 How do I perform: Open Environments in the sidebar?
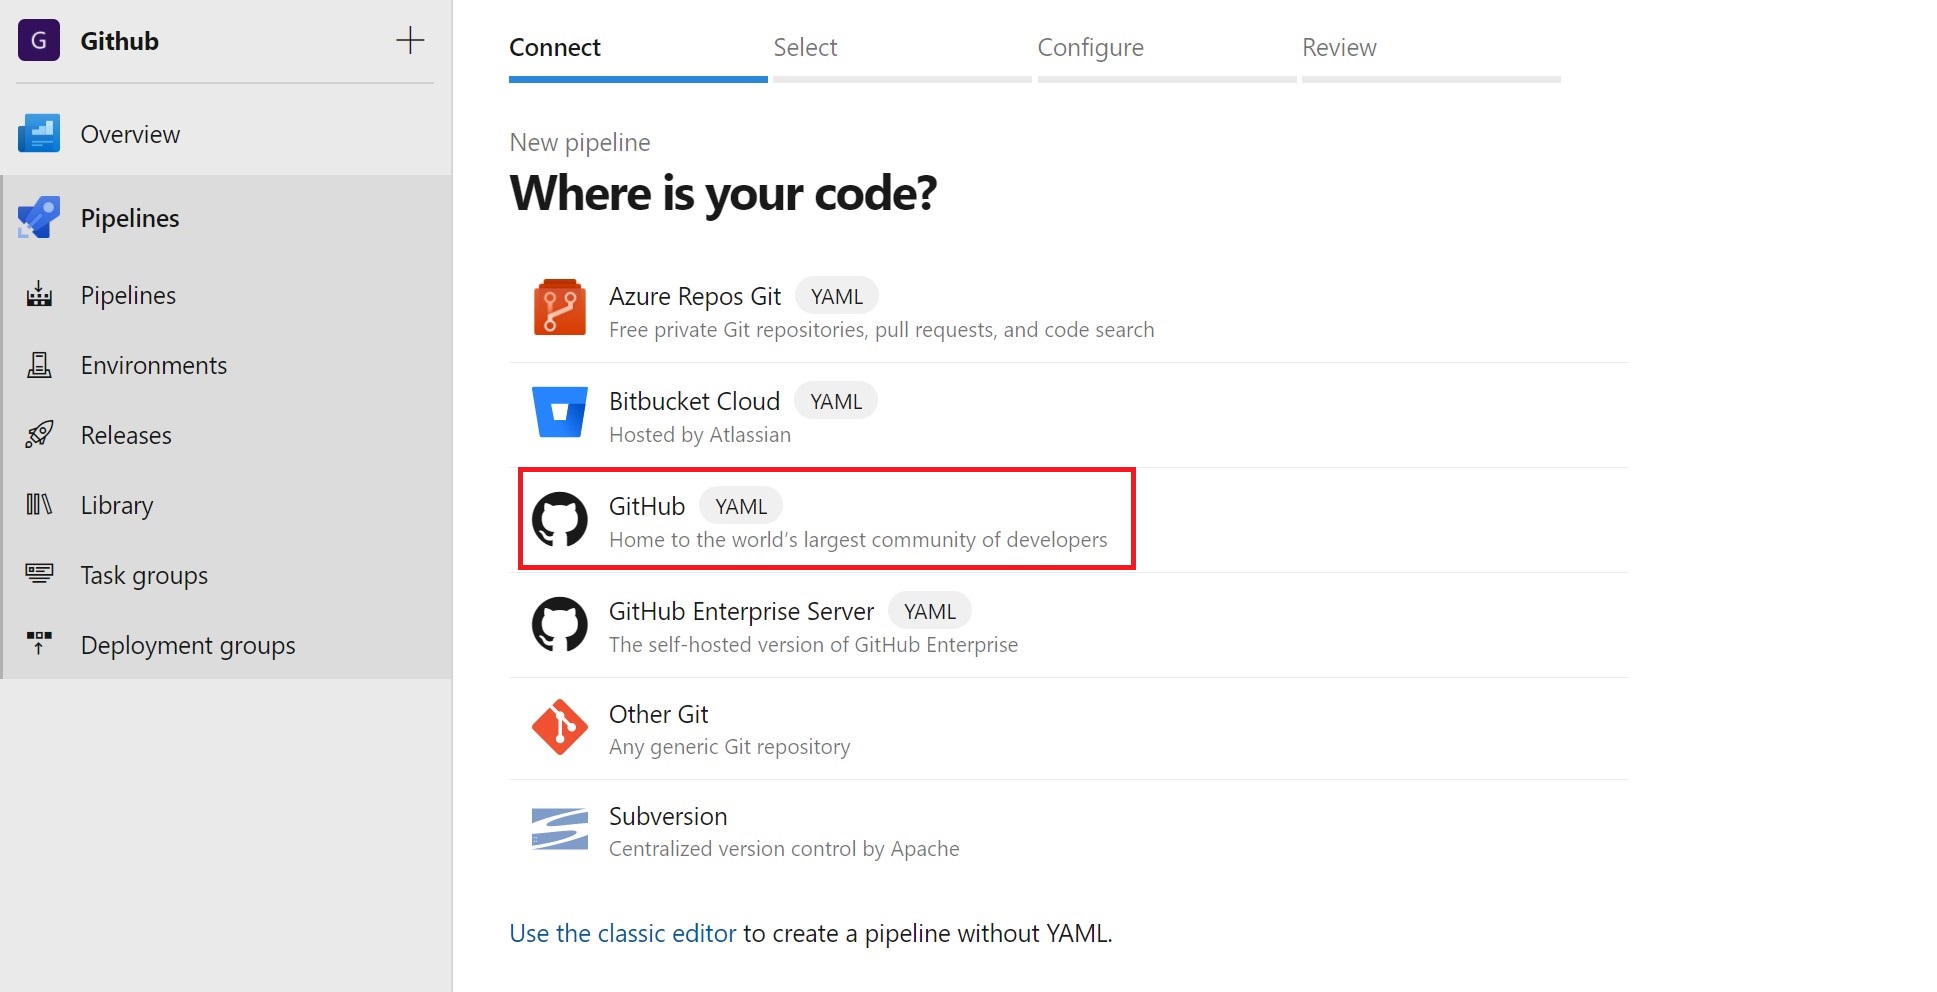click(x=226, y=365)
